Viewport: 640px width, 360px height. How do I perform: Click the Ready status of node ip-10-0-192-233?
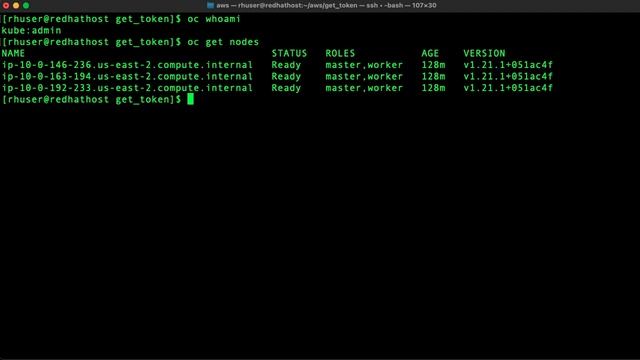pyautogui.click(x=286, y=88)
